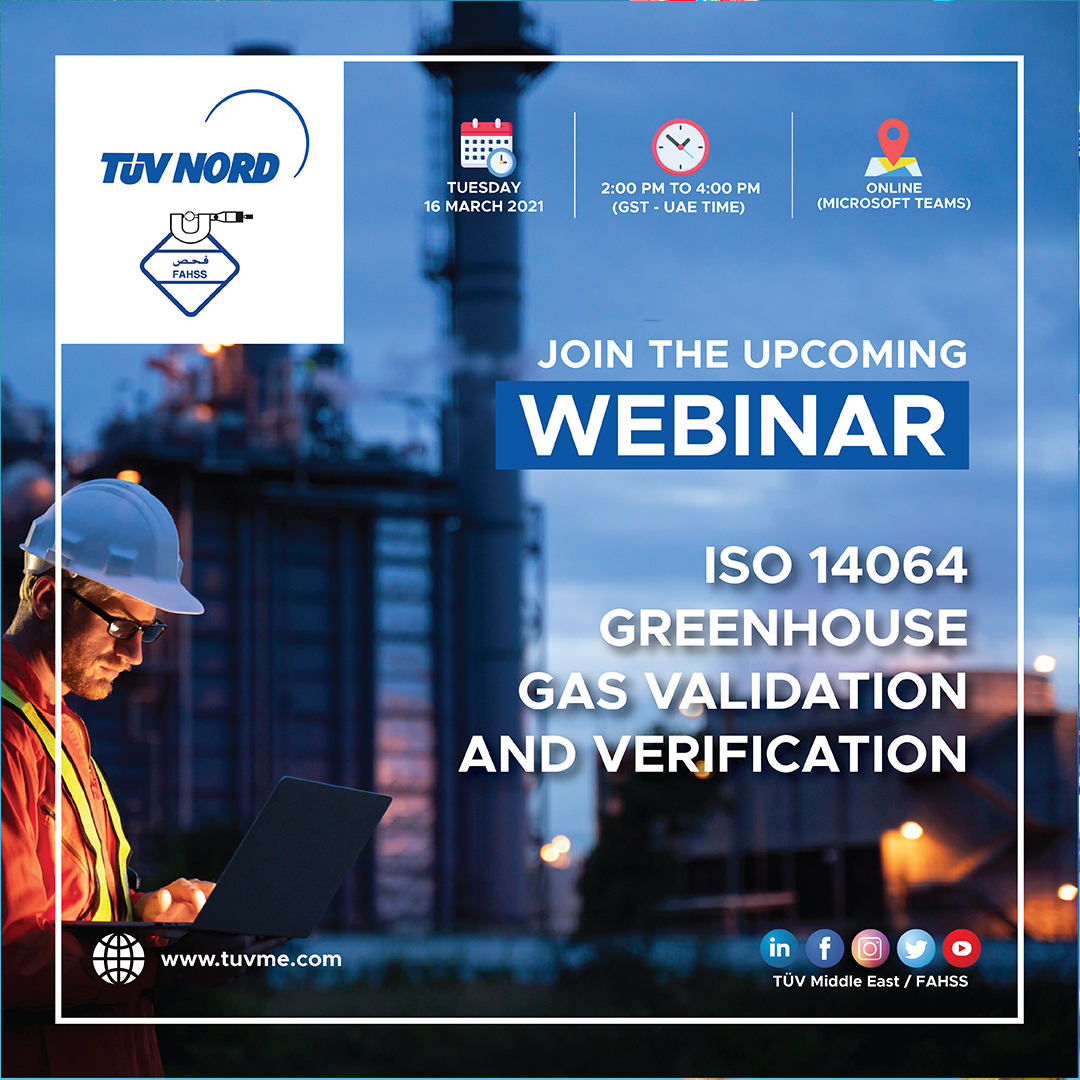
Task: Click the "AND VERIFICATION" title line
Action: [x=713, y=754]
